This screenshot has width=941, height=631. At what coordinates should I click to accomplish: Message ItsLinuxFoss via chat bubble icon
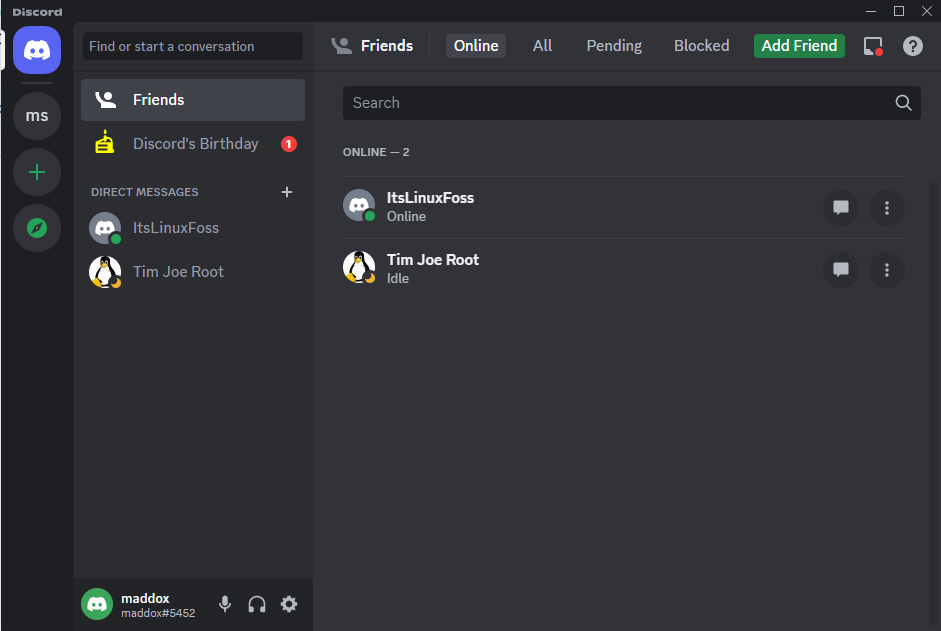pyautogui.click(x=840, y=208)
